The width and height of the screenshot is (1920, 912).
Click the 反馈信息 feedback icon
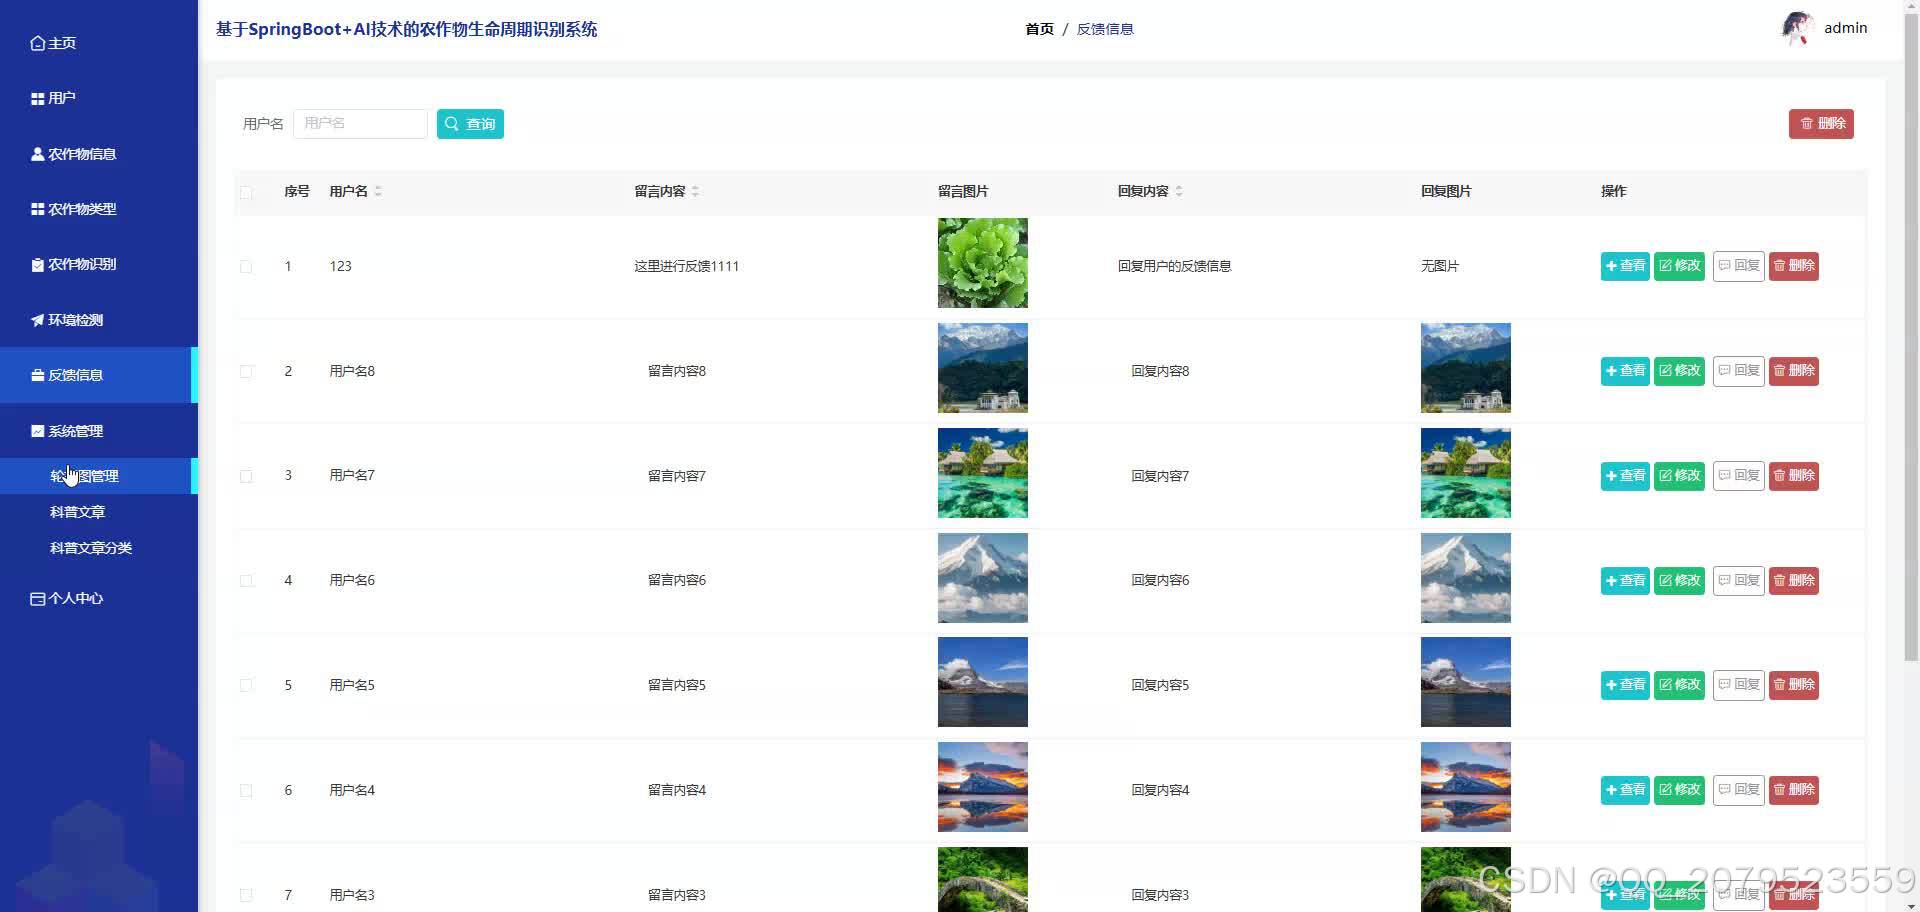[36, 375]
